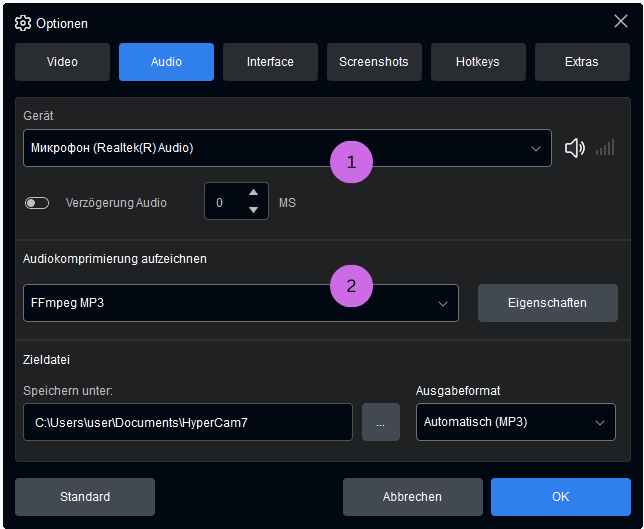Click the audio level bars indicator
The image size is (644, 529).
[604, 148]
